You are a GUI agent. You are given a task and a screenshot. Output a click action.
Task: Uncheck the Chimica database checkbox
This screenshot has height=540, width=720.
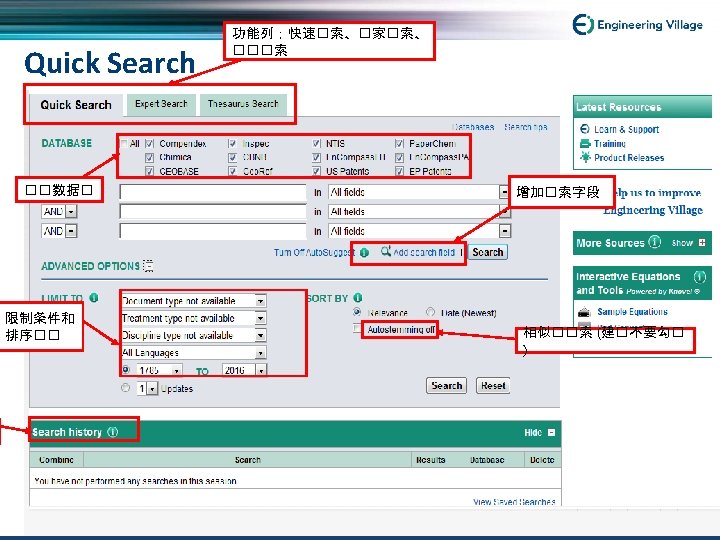pyautogui.click(x=149, y=158)
